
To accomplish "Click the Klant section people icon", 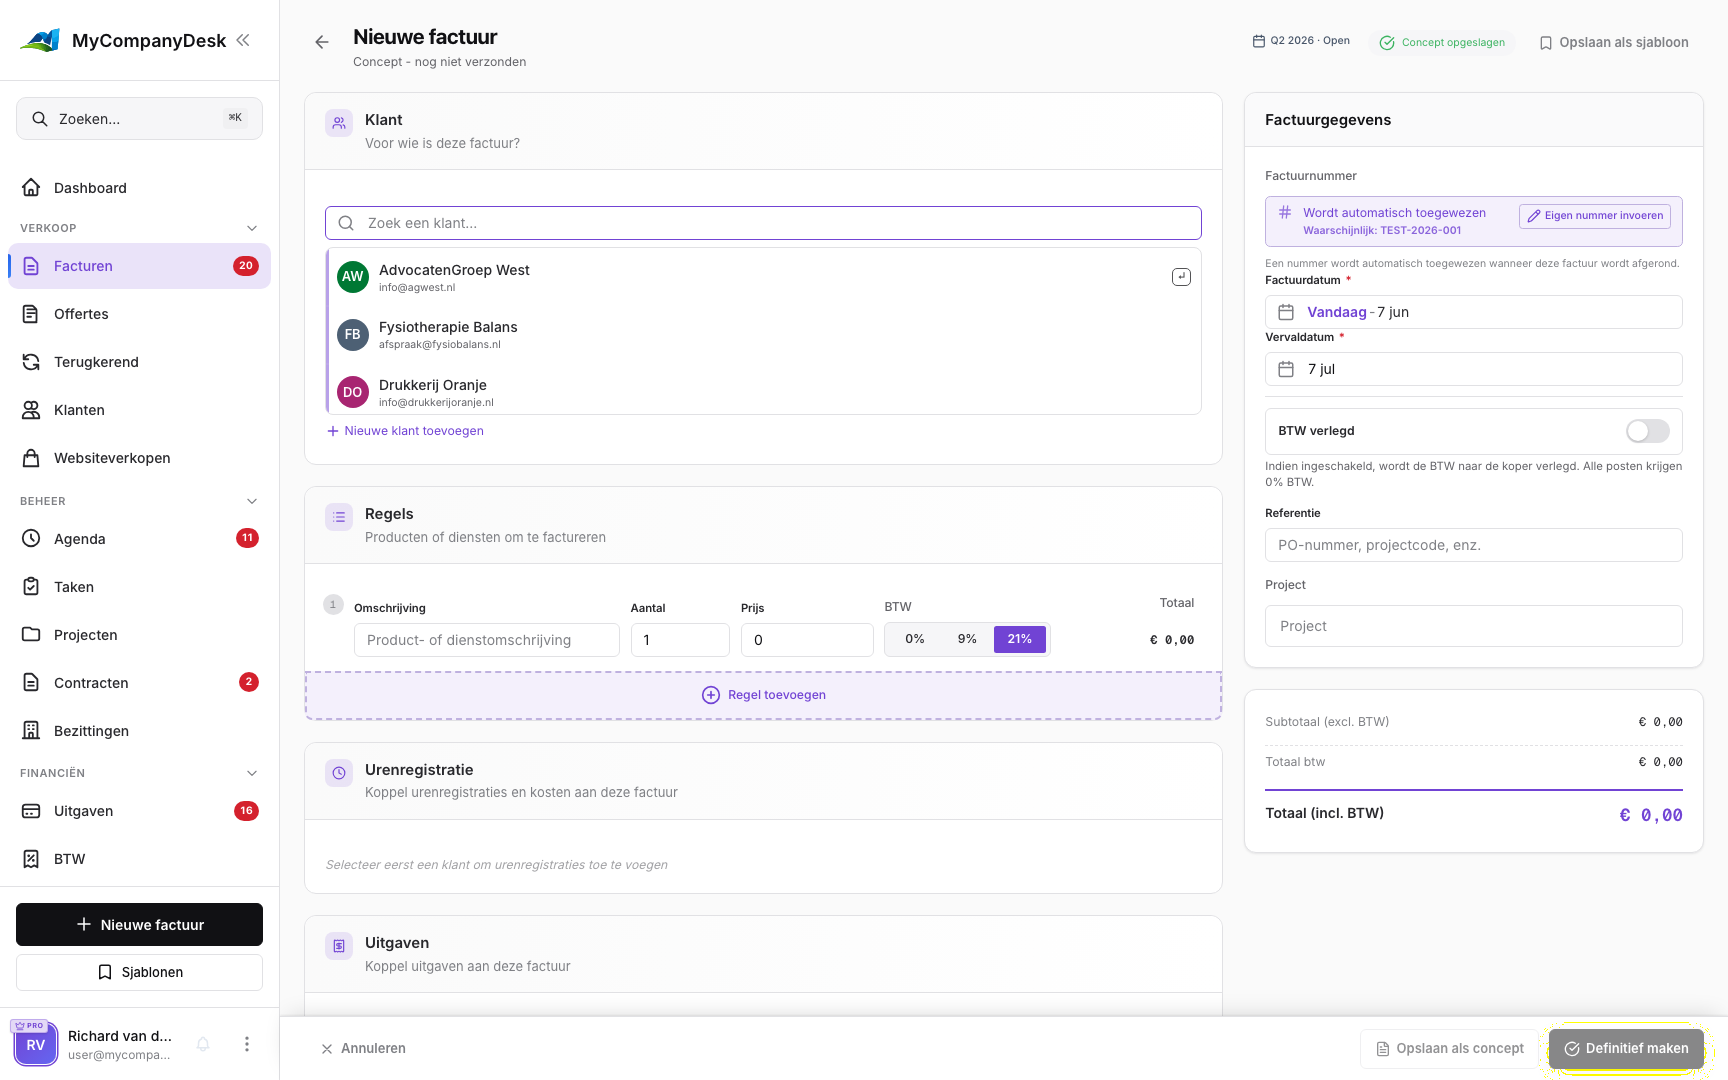I will [339, 123].
